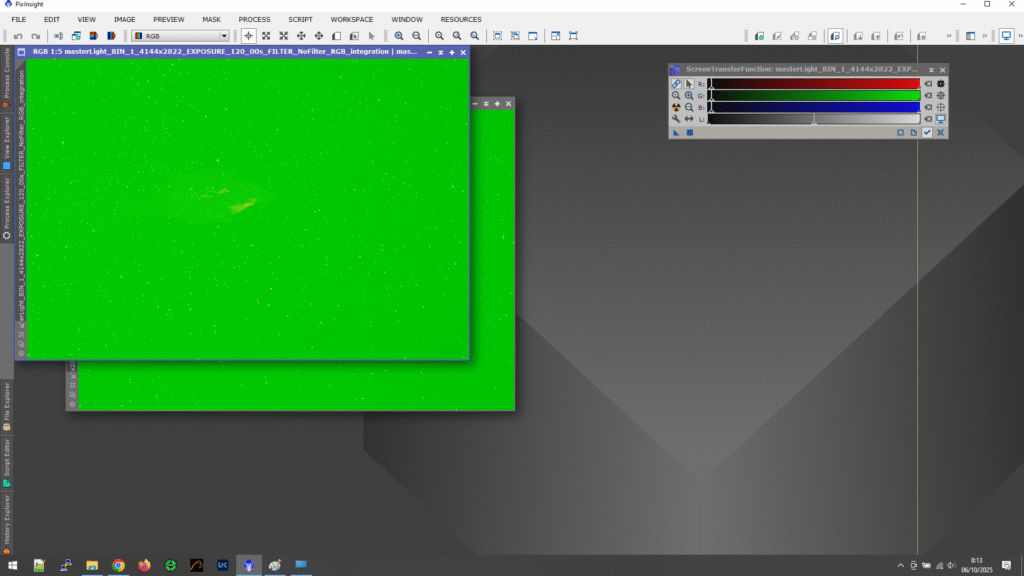Toggle linked RGB channels in ScreenTransferFunction
The height and width of the screenshot is (576, 1024).
676,84
